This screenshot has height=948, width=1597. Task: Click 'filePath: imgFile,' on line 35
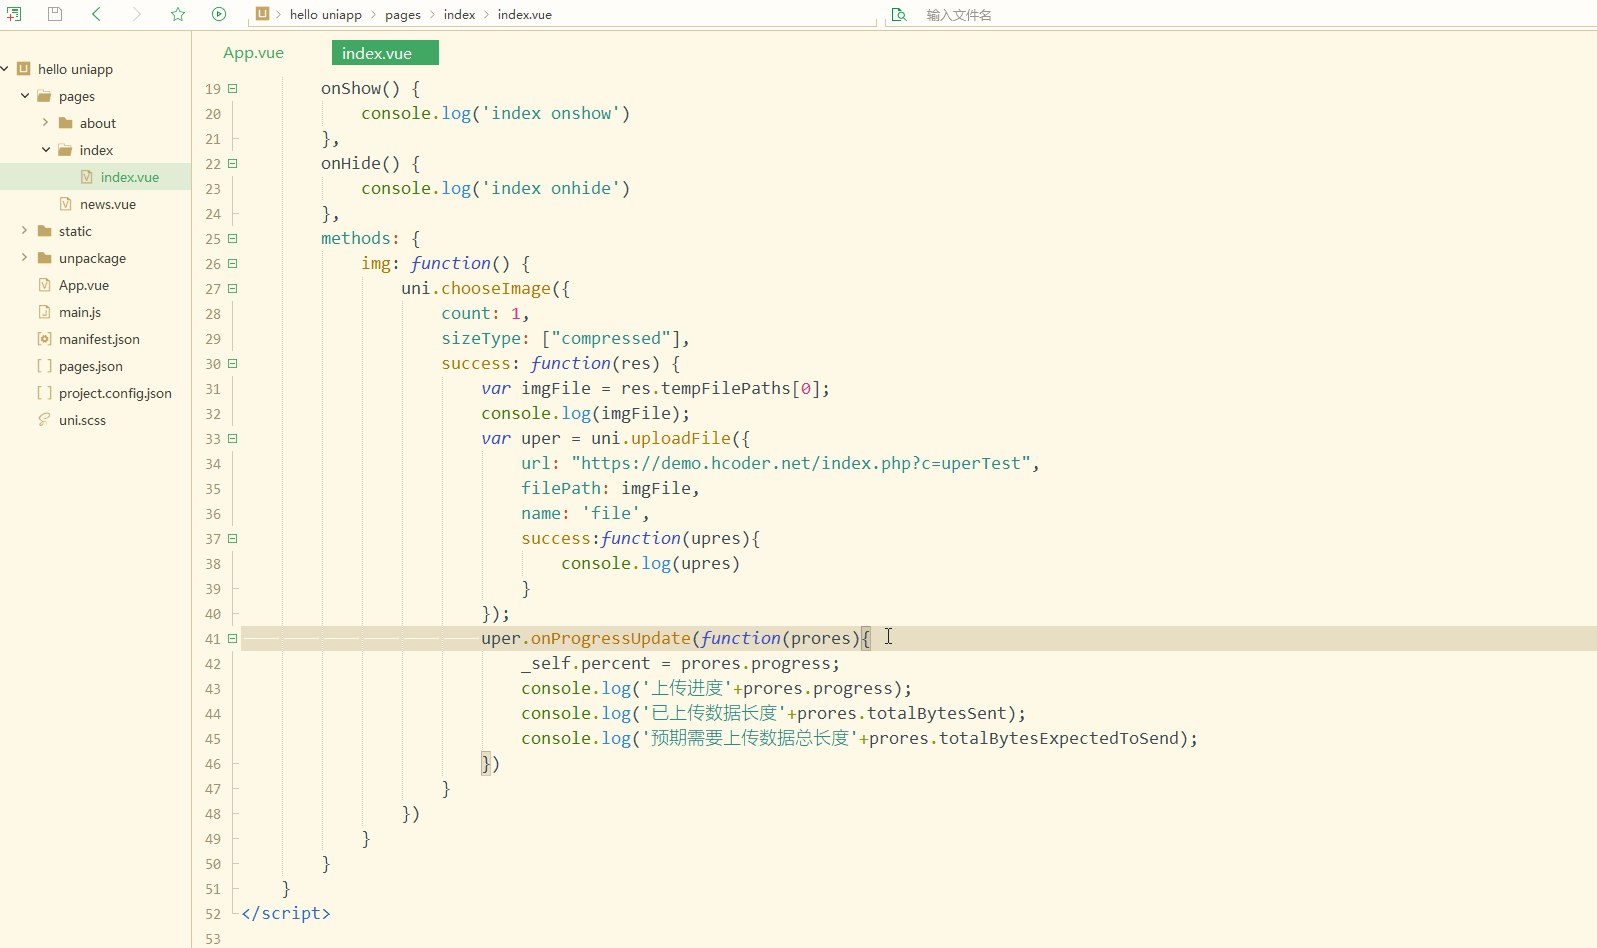point(610,488)
